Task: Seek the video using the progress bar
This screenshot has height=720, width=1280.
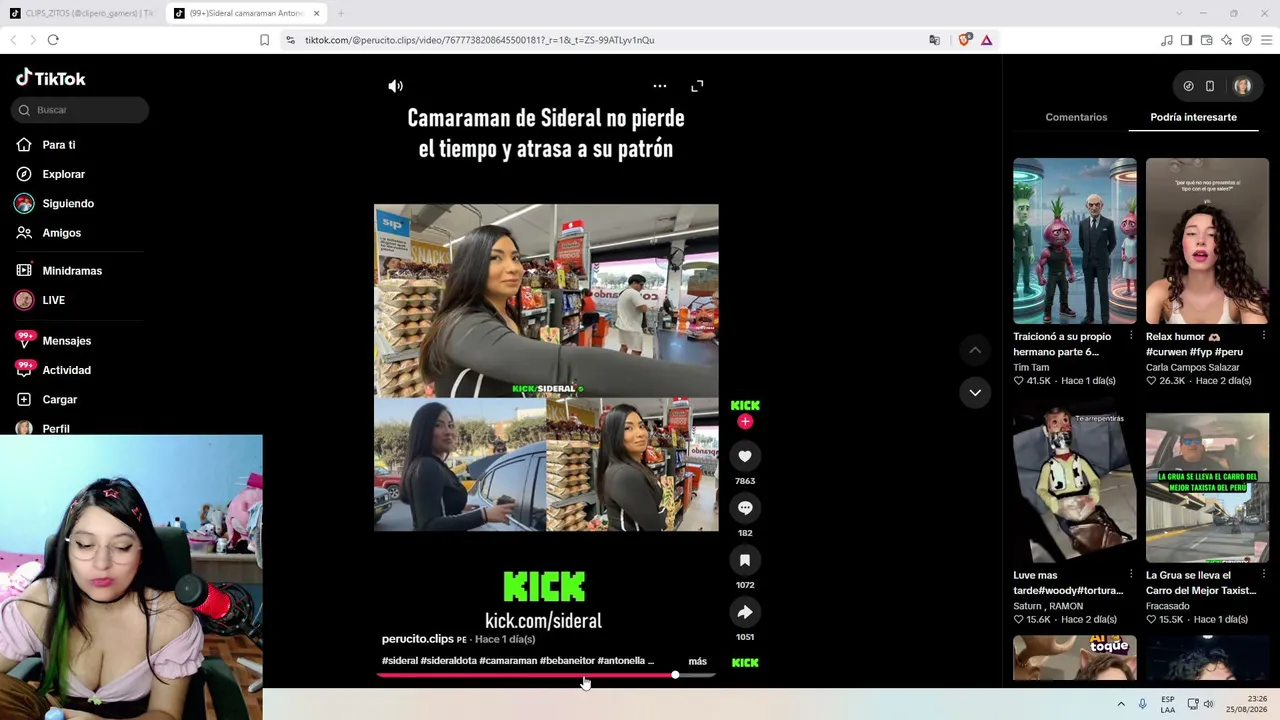Action: (546, 675)
